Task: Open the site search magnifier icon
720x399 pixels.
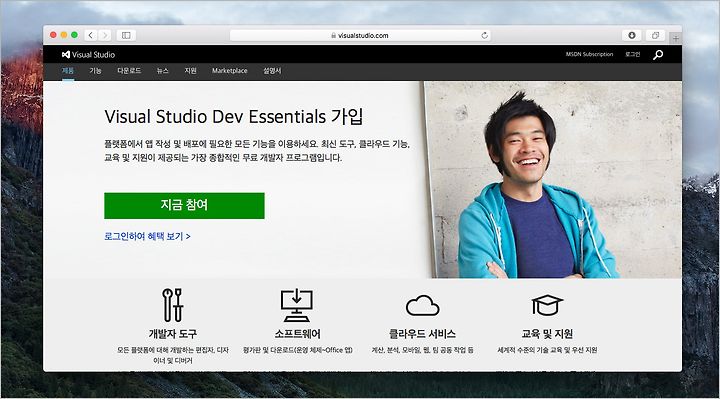Action: [x=658, y=55]
